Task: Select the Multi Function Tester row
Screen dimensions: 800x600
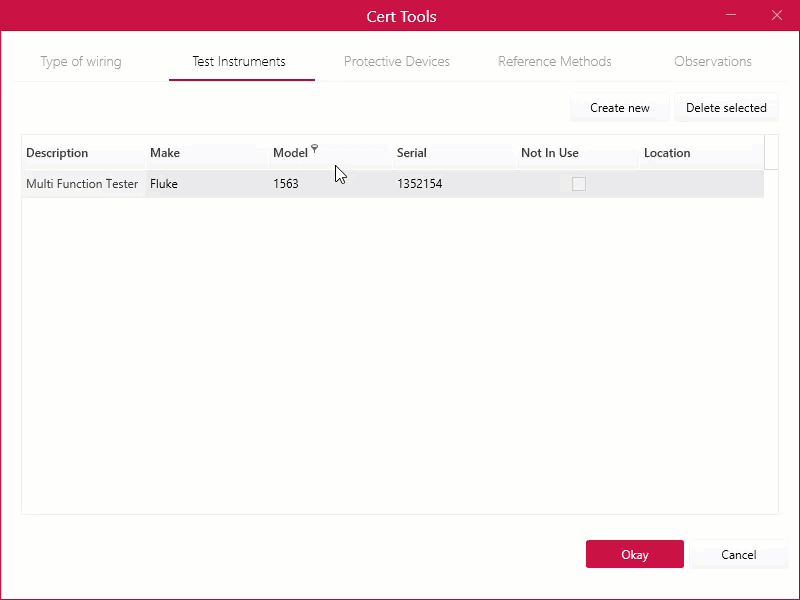Action: point(82,184)
